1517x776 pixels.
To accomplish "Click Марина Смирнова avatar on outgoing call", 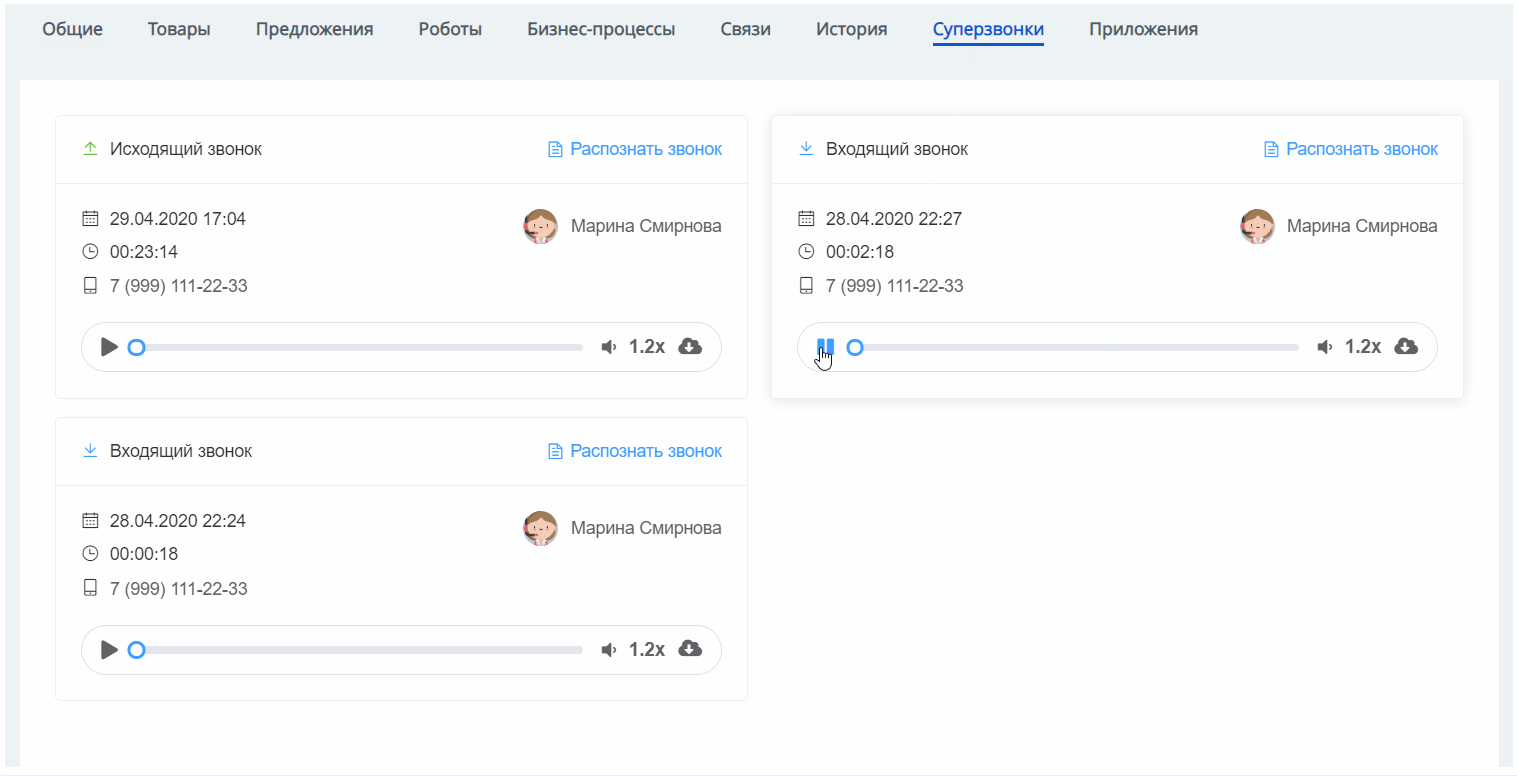I will pos(541,226).
